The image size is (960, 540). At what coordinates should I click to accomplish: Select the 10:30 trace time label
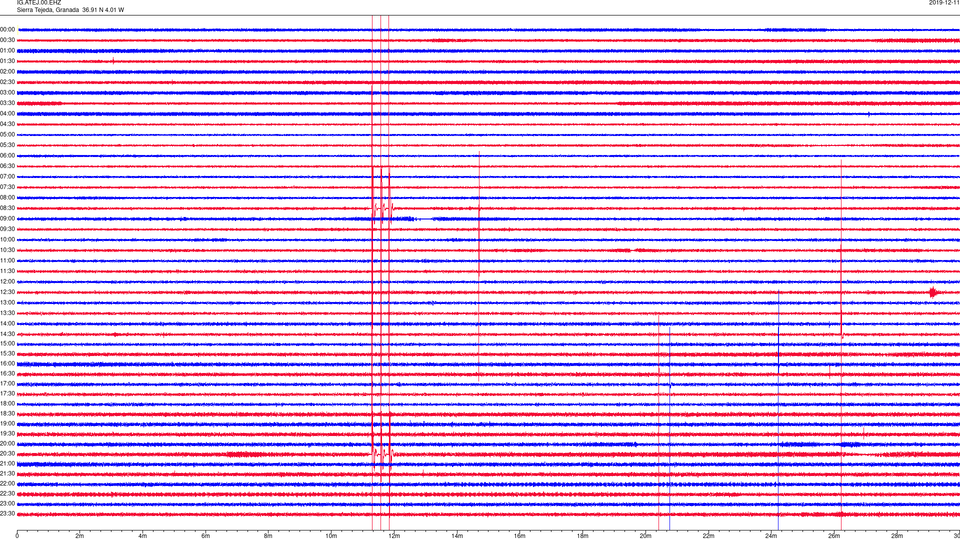tap(7, 250)
